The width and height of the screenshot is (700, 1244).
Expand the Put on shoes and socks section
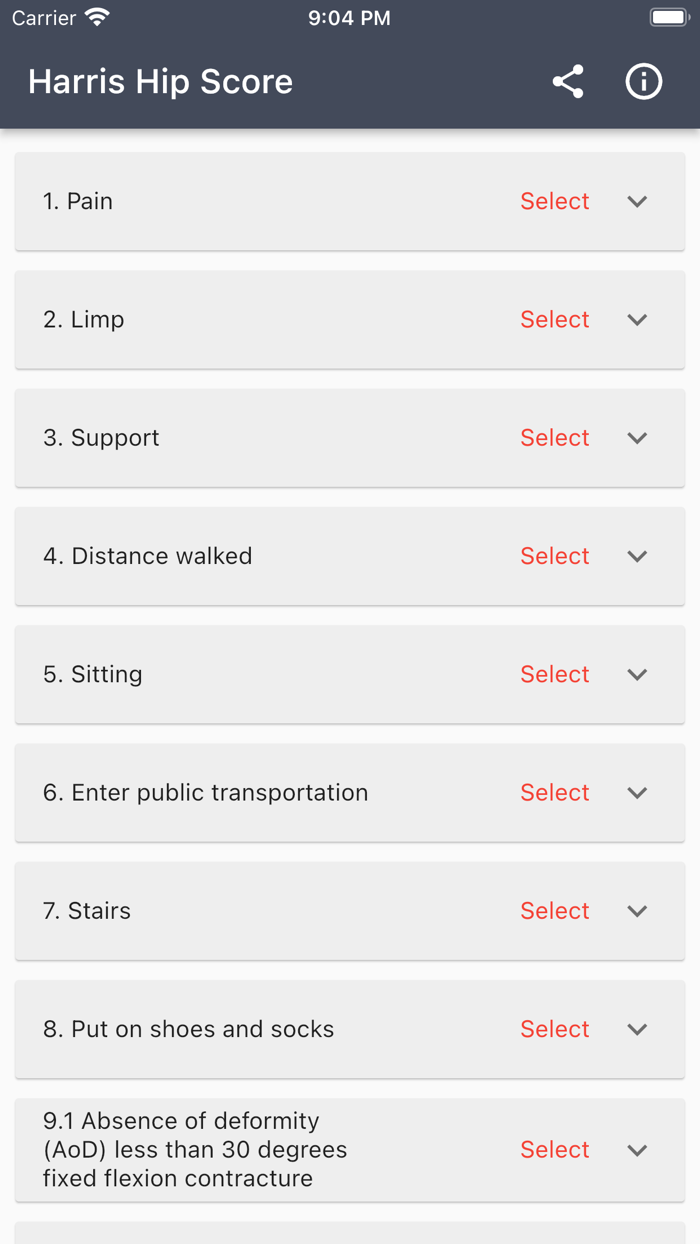[x=637, y=1029]
